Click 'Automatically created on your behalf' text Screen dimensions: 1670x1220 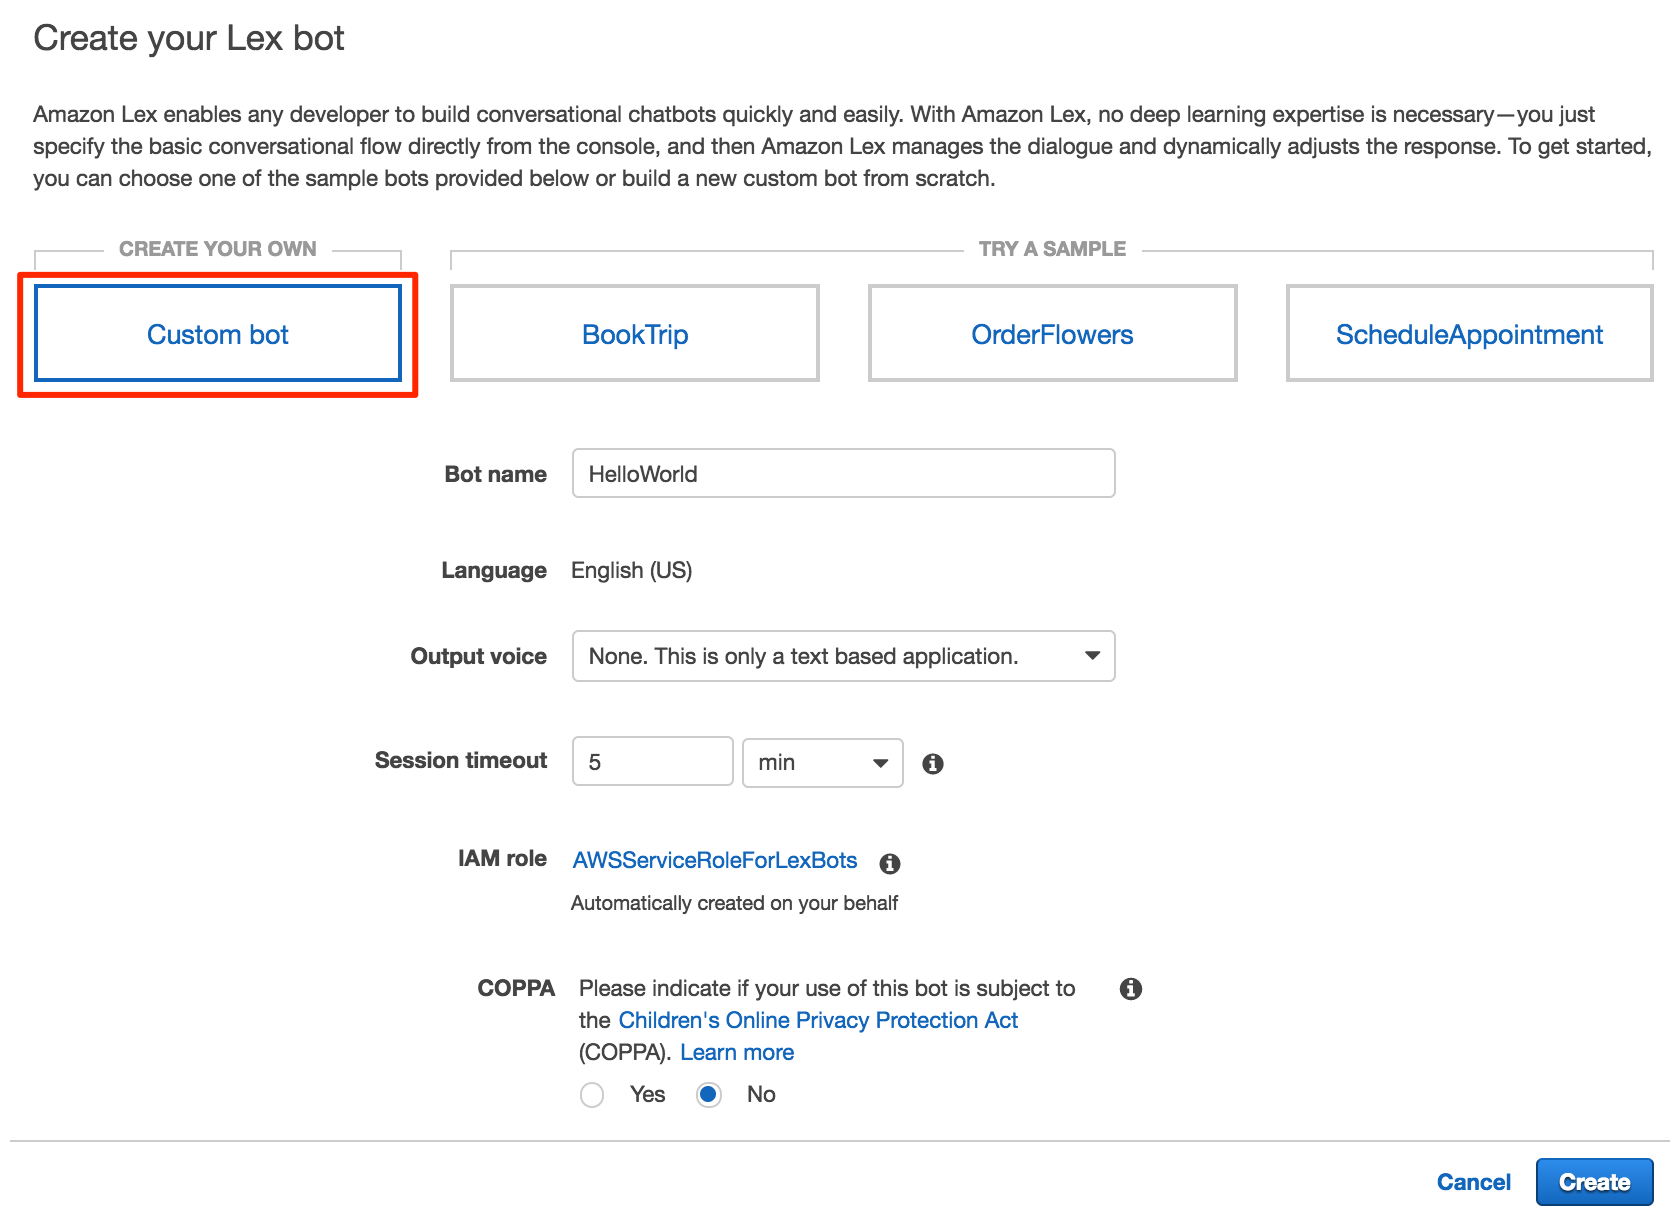(x=734, y=903)
